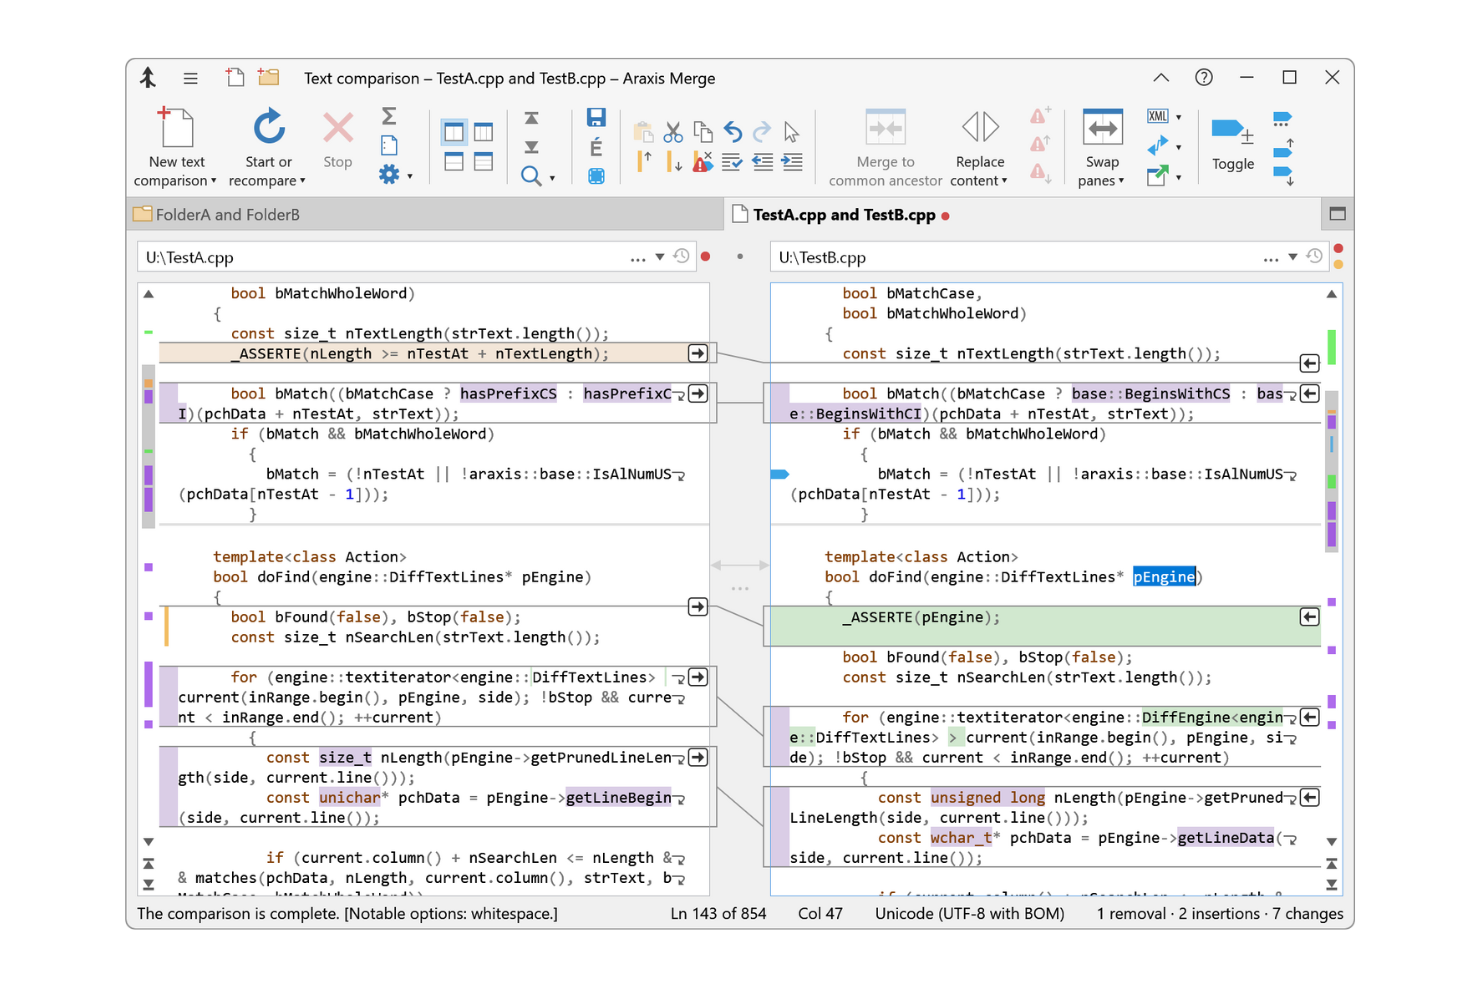
Task: Toggle the tab list panel icon
Action: click(x=1337, y=214)
